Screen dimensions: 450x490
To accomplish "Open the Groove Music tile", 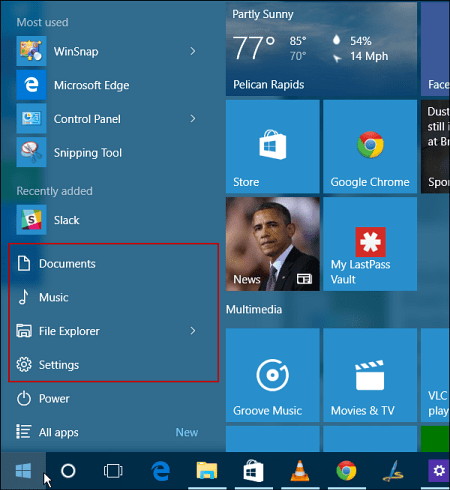I will 273,375.
